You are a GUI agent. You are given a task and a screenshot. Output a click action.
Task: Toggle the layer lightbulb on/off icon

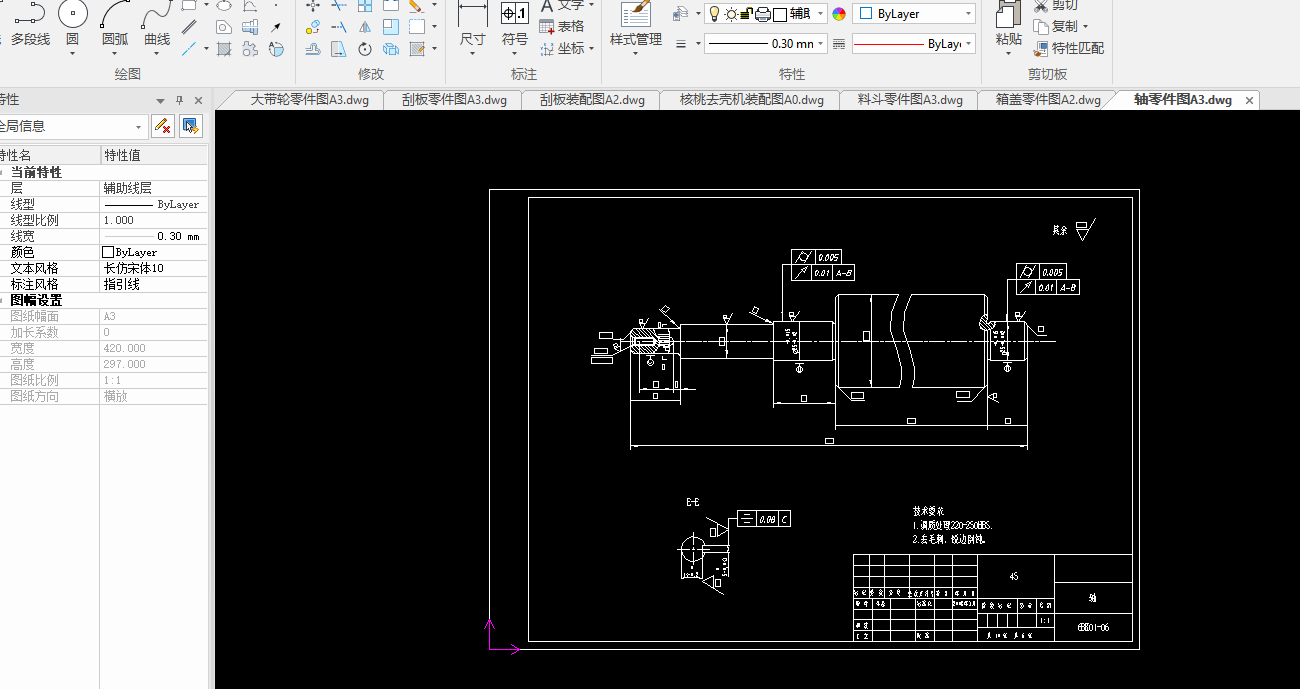[x=714, y=14]
